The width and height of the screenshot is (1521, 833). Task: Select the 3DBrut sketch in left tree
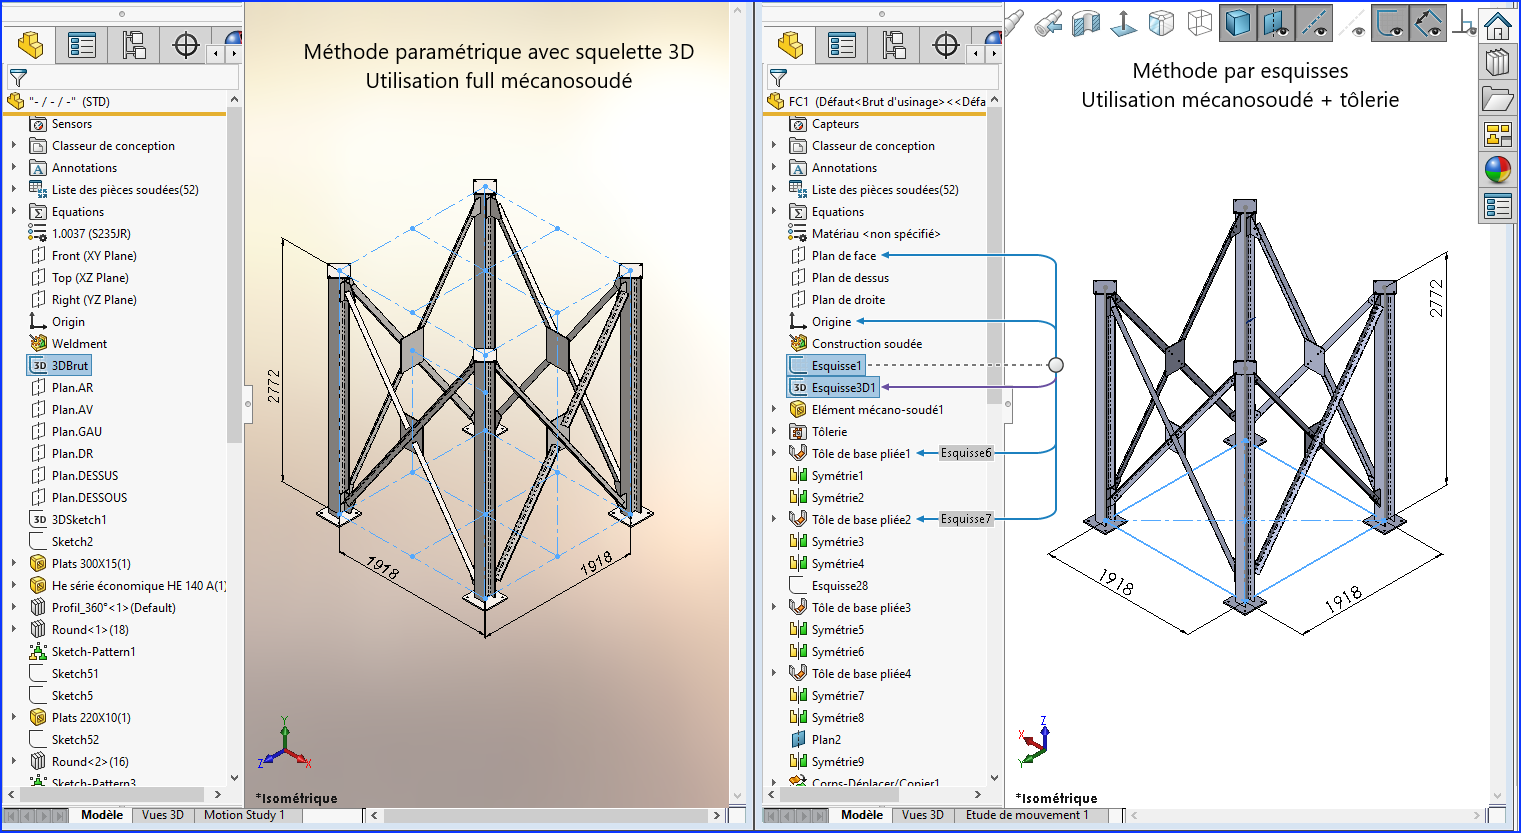point(59,366)
